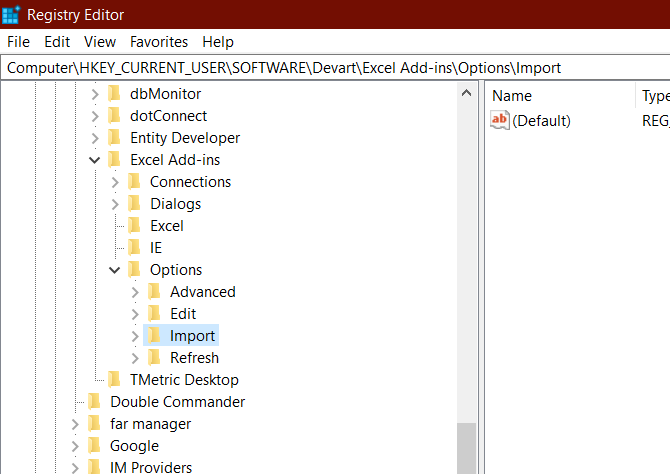Expand the Entity Developer key
The width and height of the screenshot is (670, 474).
click(x=95, y=138)
